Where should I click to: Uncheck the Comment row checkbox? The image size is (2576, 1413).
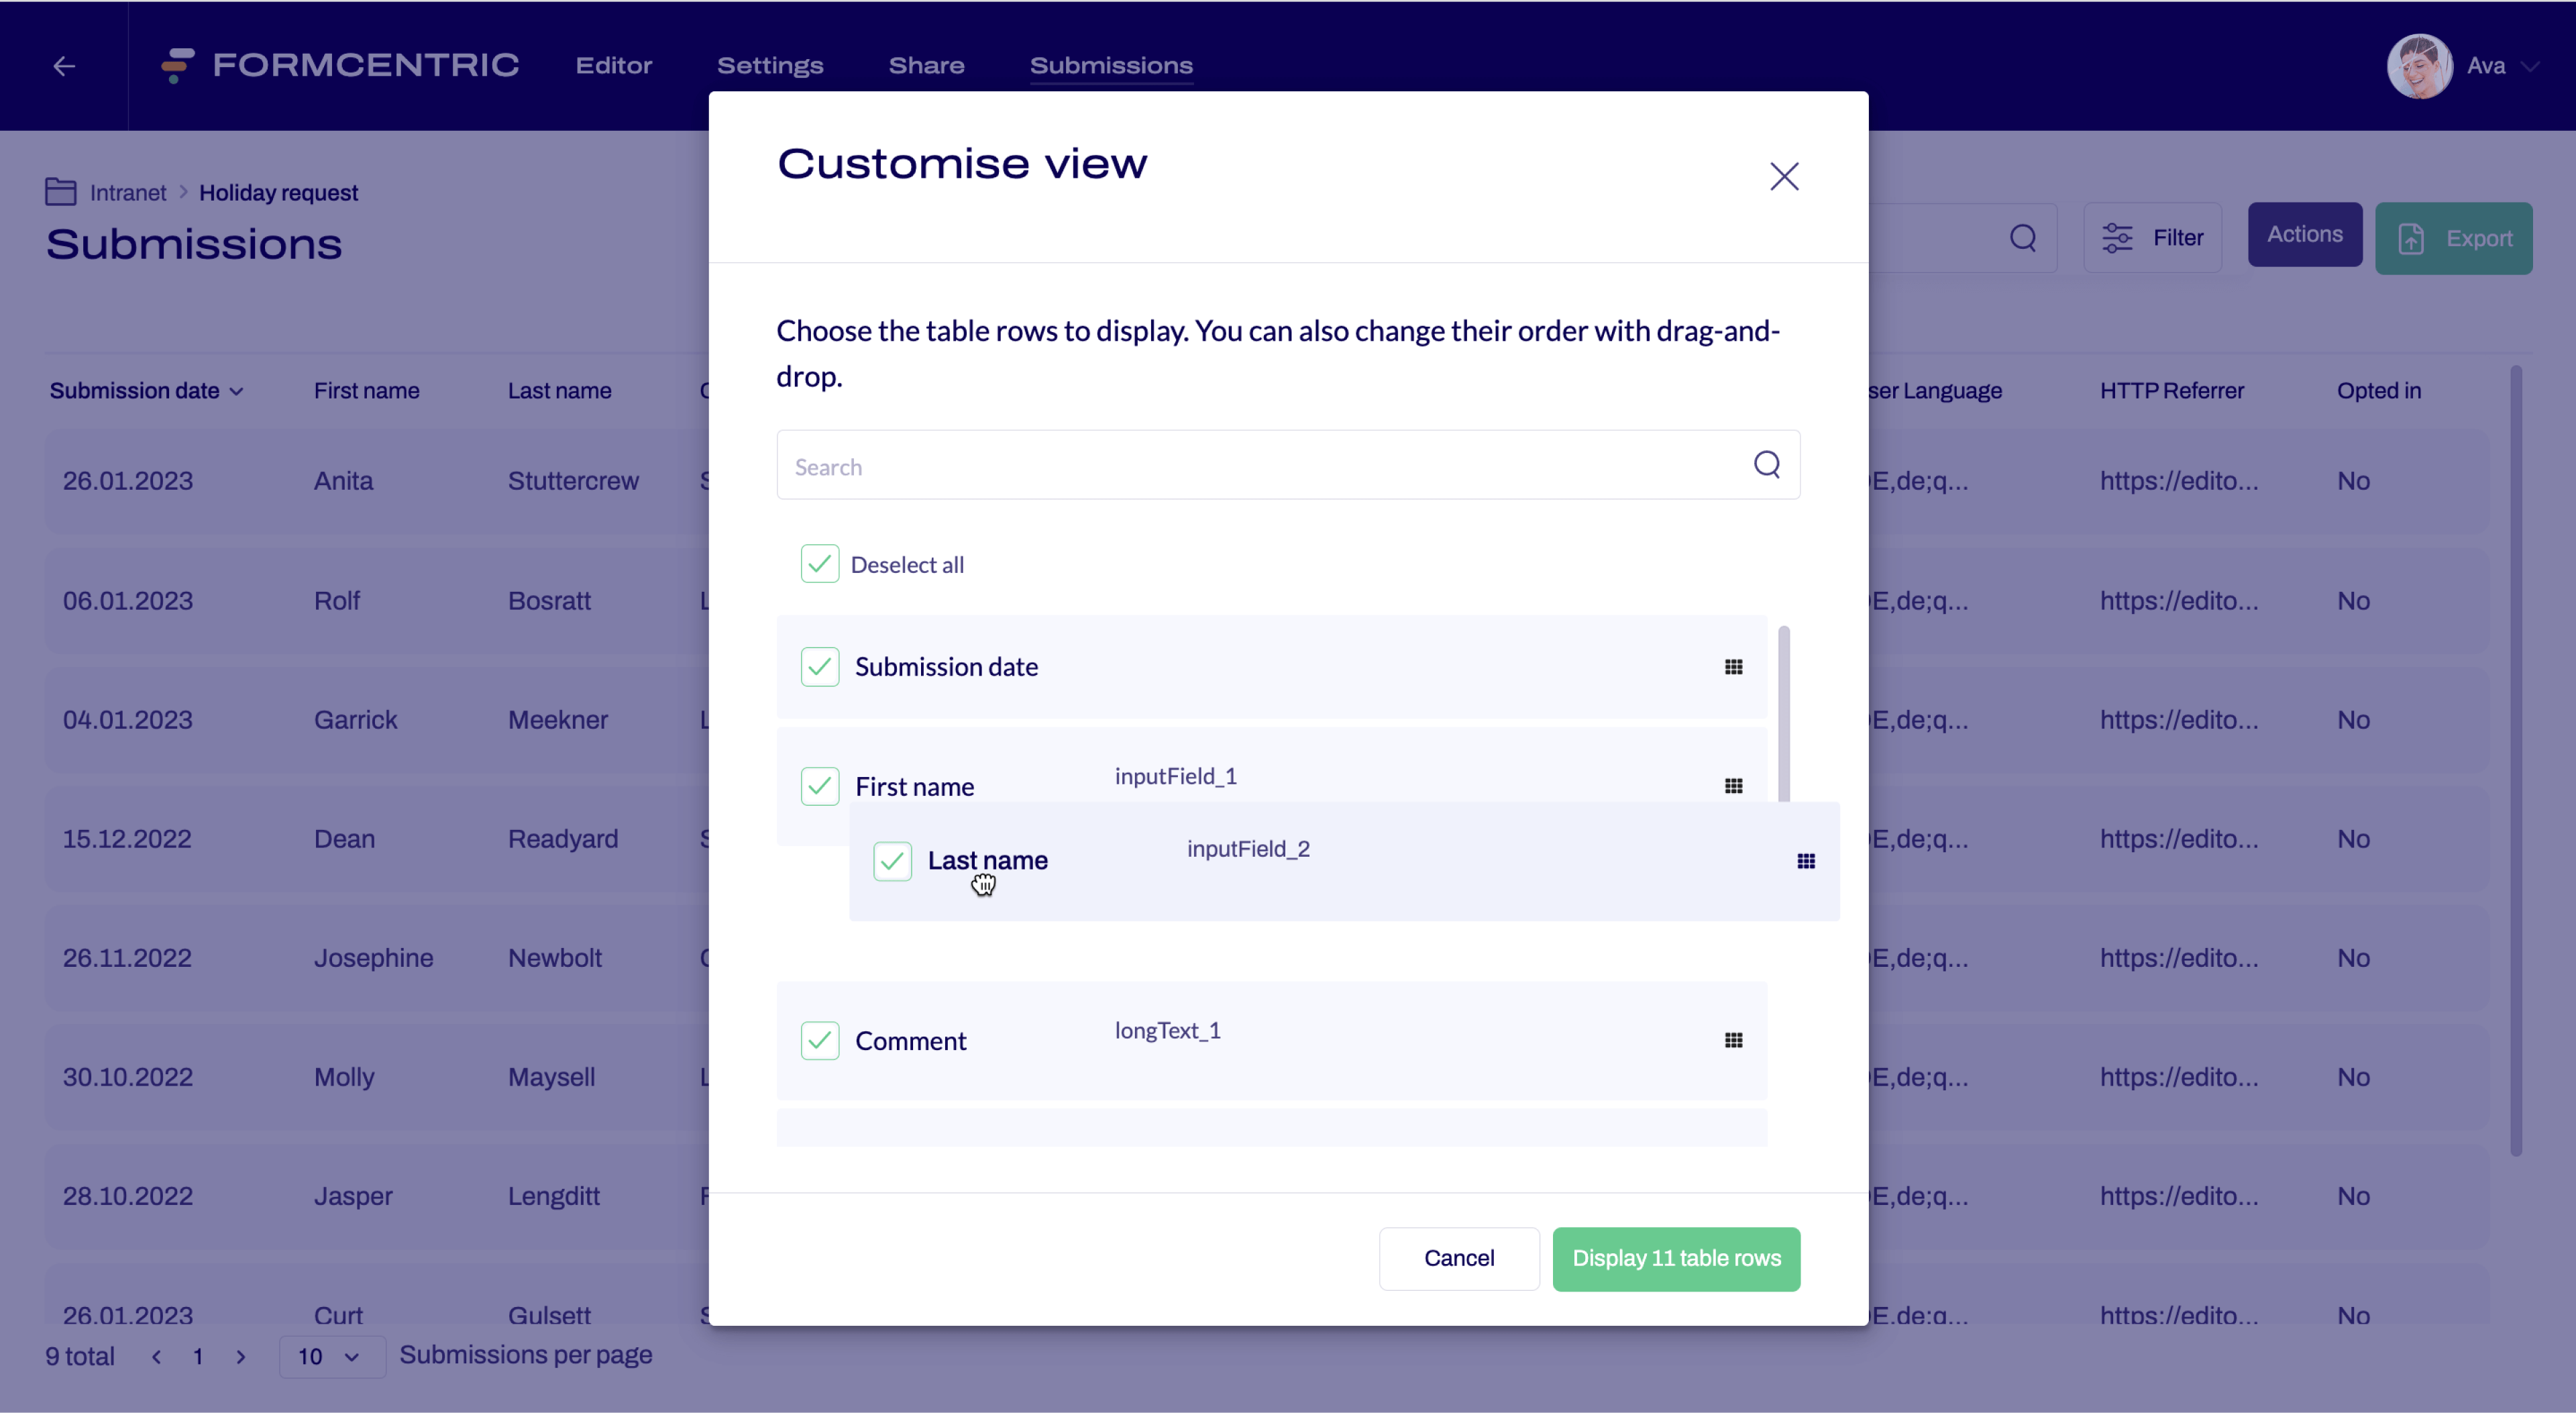point(819,1040)
